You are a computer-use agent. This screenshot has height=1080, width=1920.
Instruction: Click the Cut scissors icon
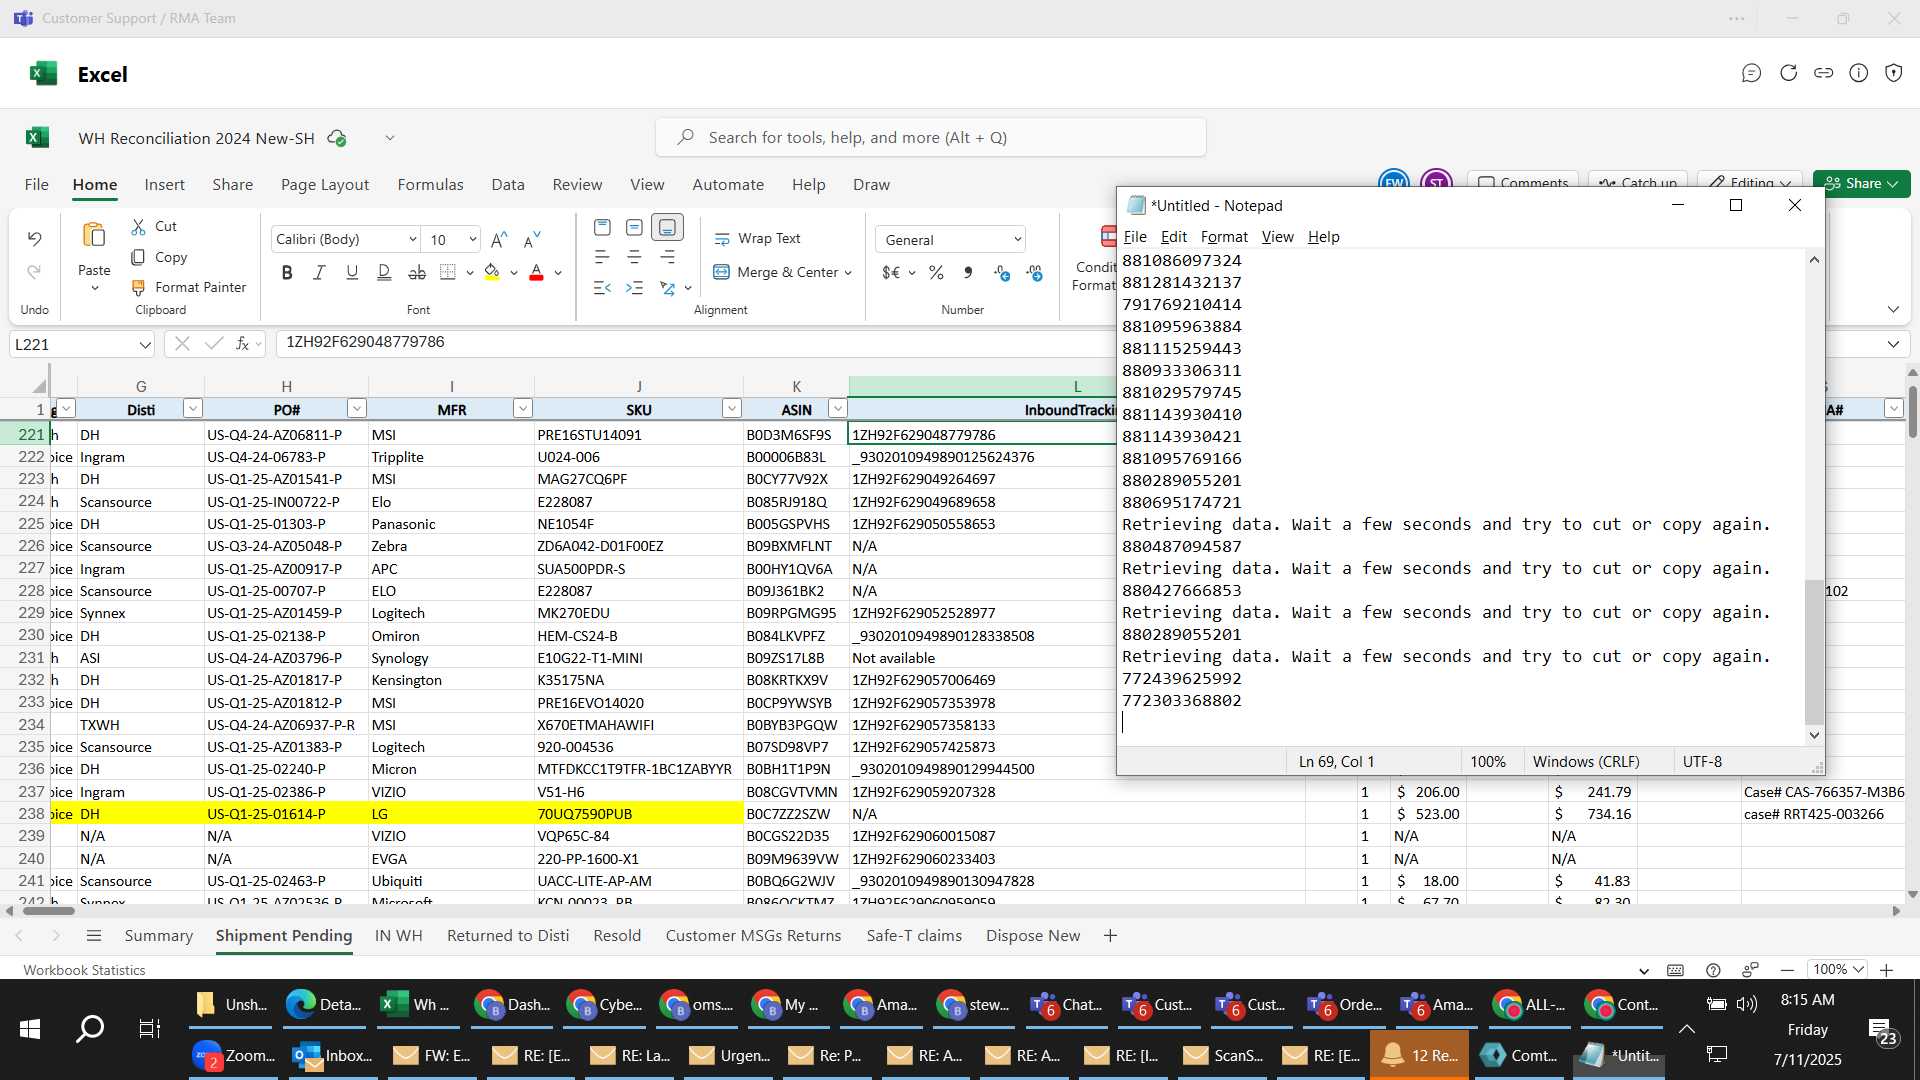point(138,227)
